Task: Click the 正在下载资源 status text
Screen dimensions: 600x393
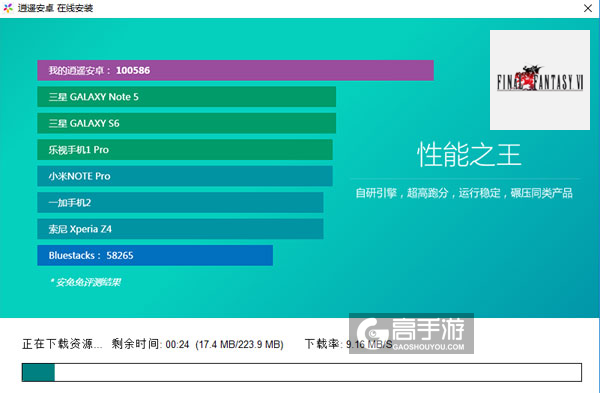Action: tap(62, 344)
